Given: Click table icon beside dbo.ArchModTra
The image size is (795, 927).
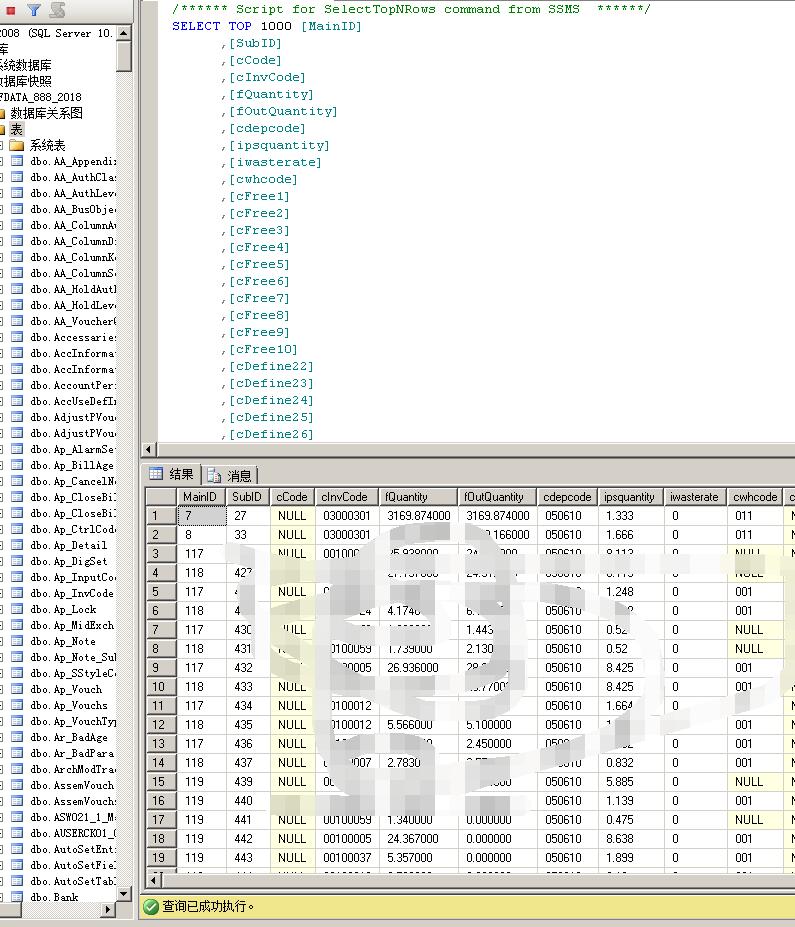Looking at the screenshot, I should (17, 769).
